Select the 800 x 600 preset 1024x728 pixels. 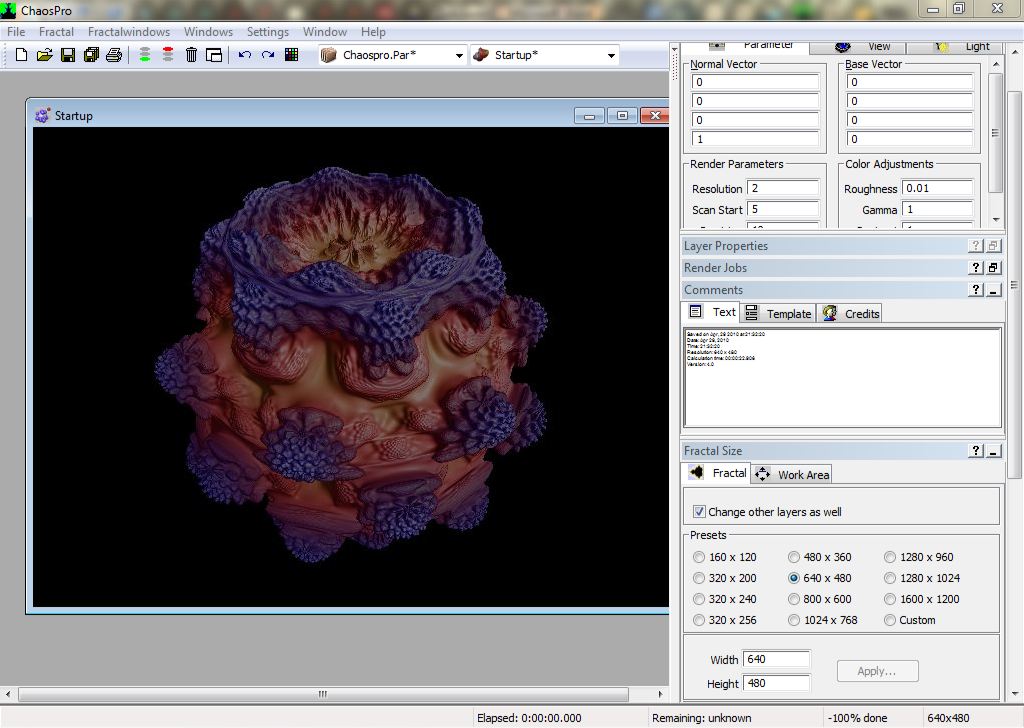click(794, 599)
